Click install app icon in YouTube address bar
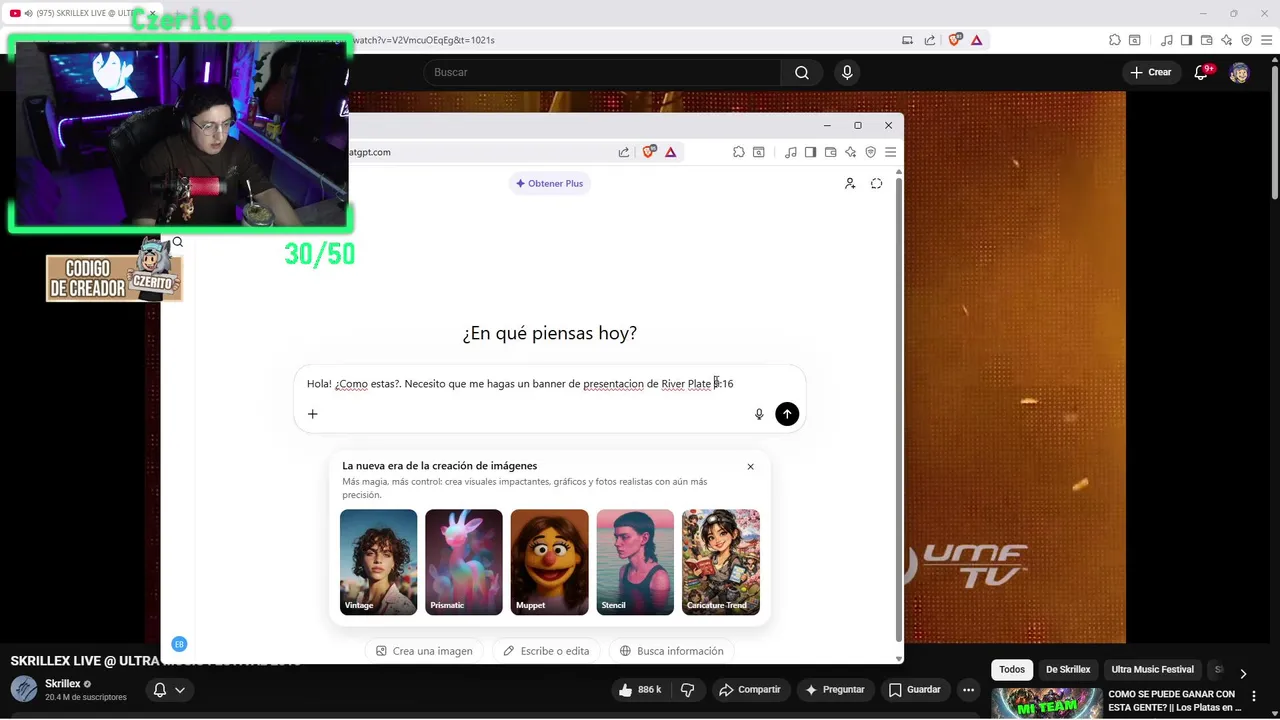 (x=908, y=40)
